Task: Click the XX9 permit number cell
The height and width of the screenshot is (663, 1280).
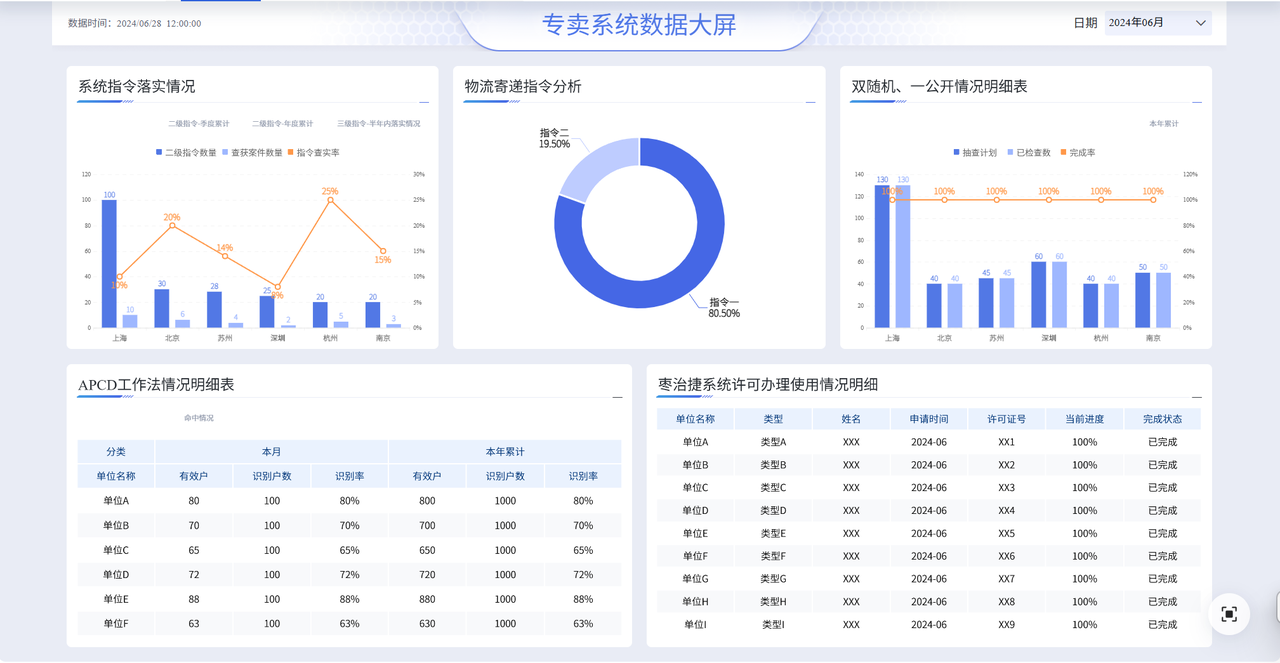Action: pyautogui.click(x=1007, y=625)
